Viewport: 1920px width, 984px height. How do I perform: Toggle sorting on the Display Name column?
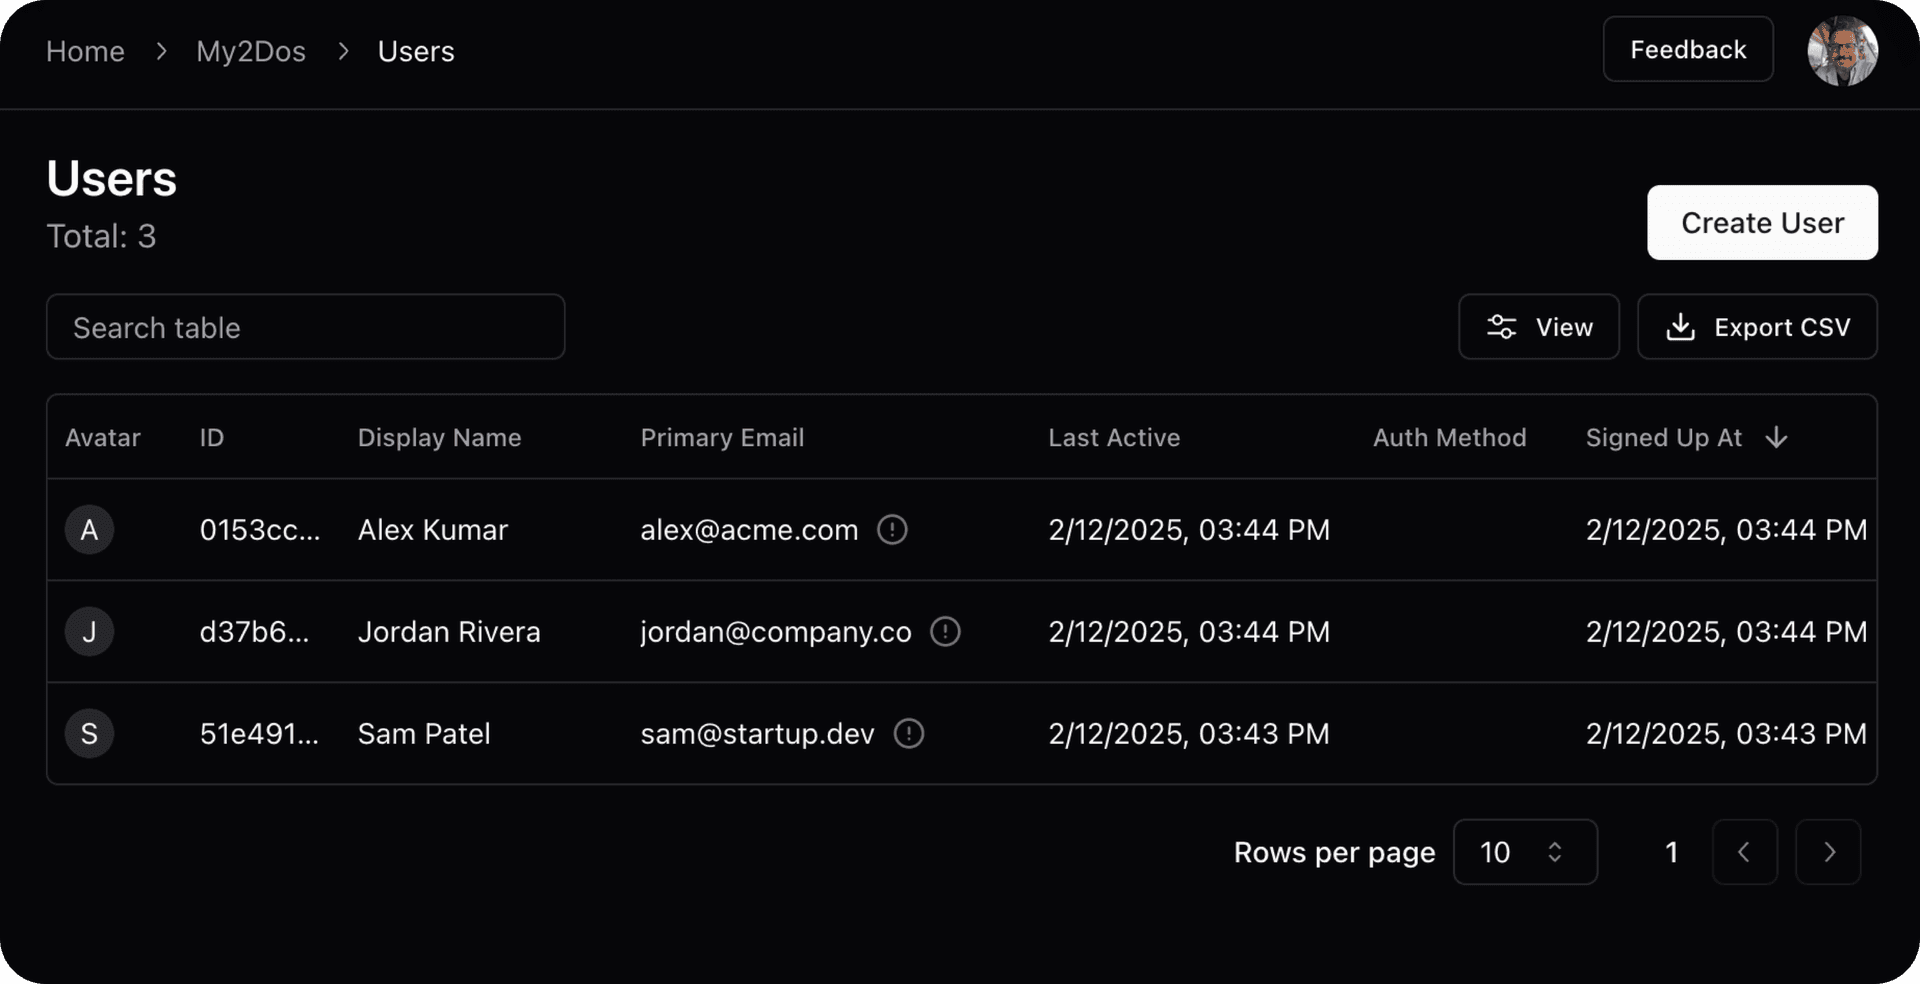point(439,437)
